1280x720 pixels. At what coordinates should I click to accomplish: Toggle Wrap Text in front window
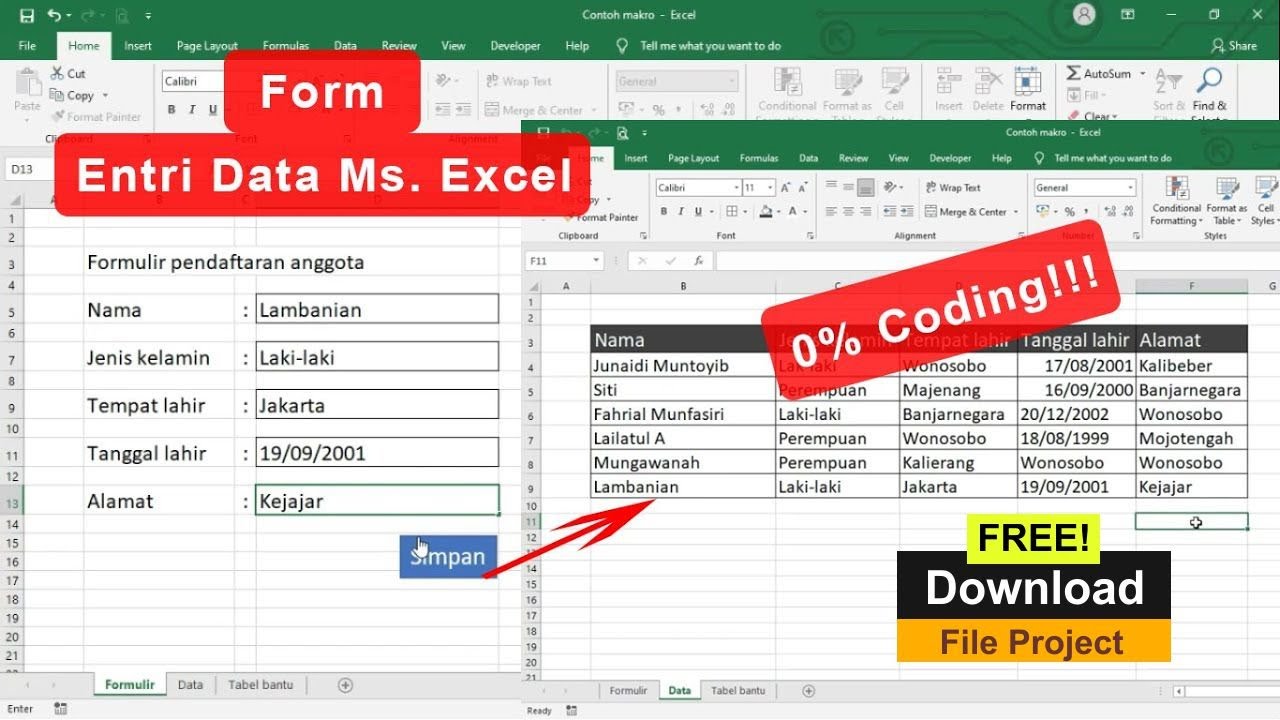pyautogui.click(x=953, y=188)
